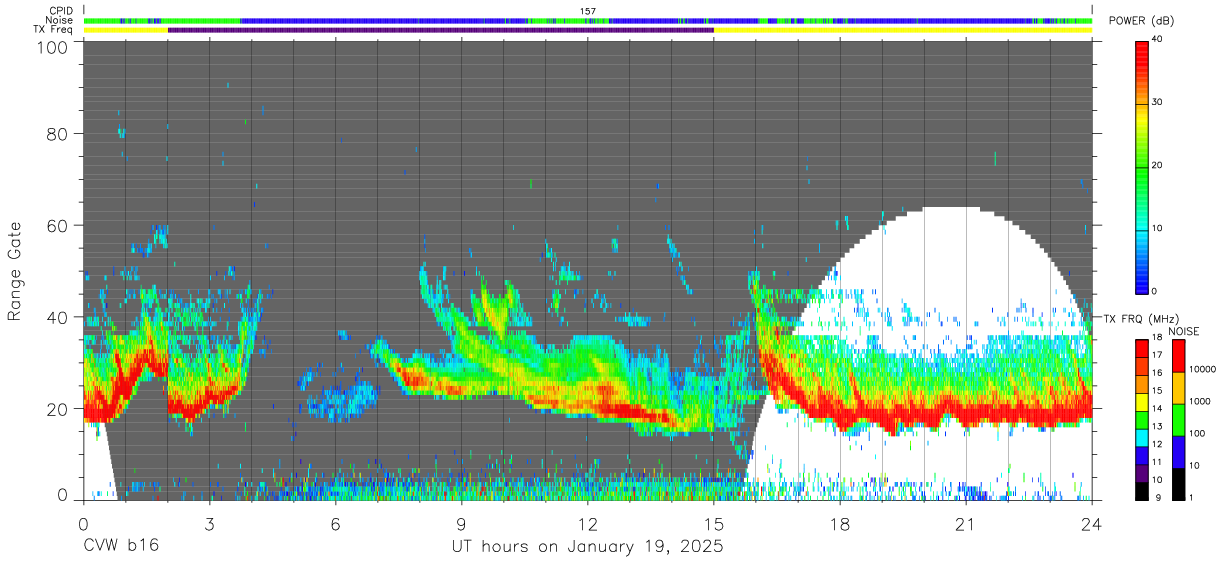Click the 80 tick on the Range Gate axis

coord(58,134)
